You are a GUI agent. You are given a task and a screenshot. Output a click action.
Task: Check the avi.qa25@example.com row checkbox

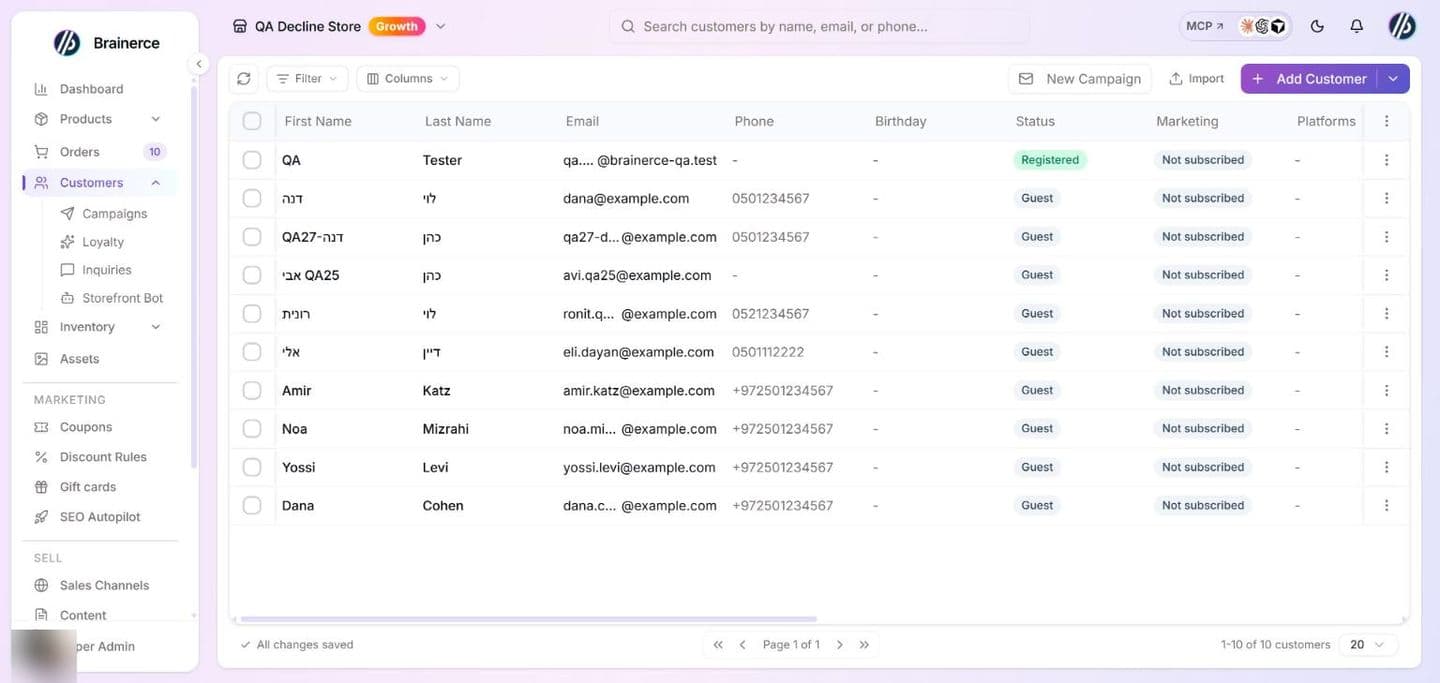click(x=252, y=275)
